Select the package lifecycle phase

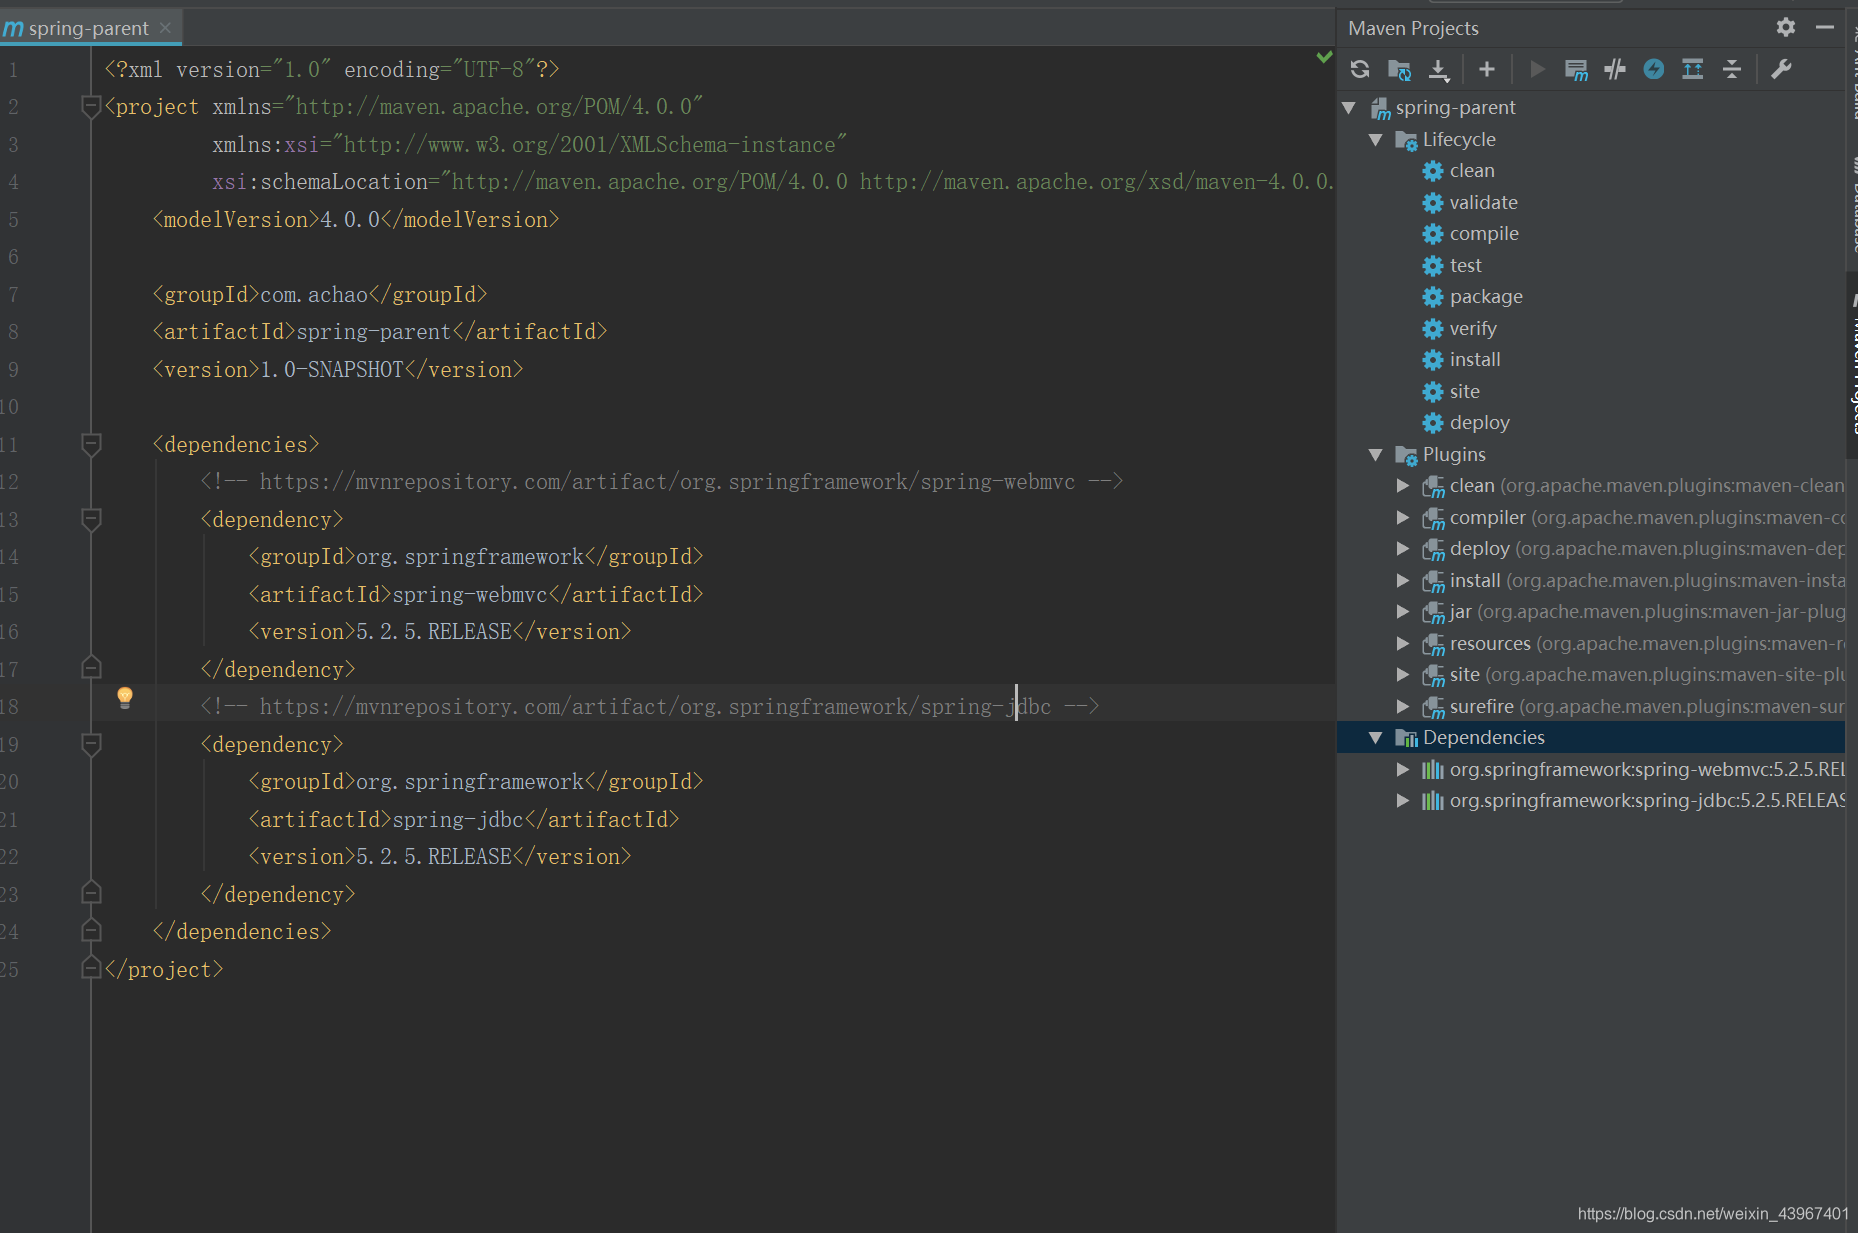1590,296
